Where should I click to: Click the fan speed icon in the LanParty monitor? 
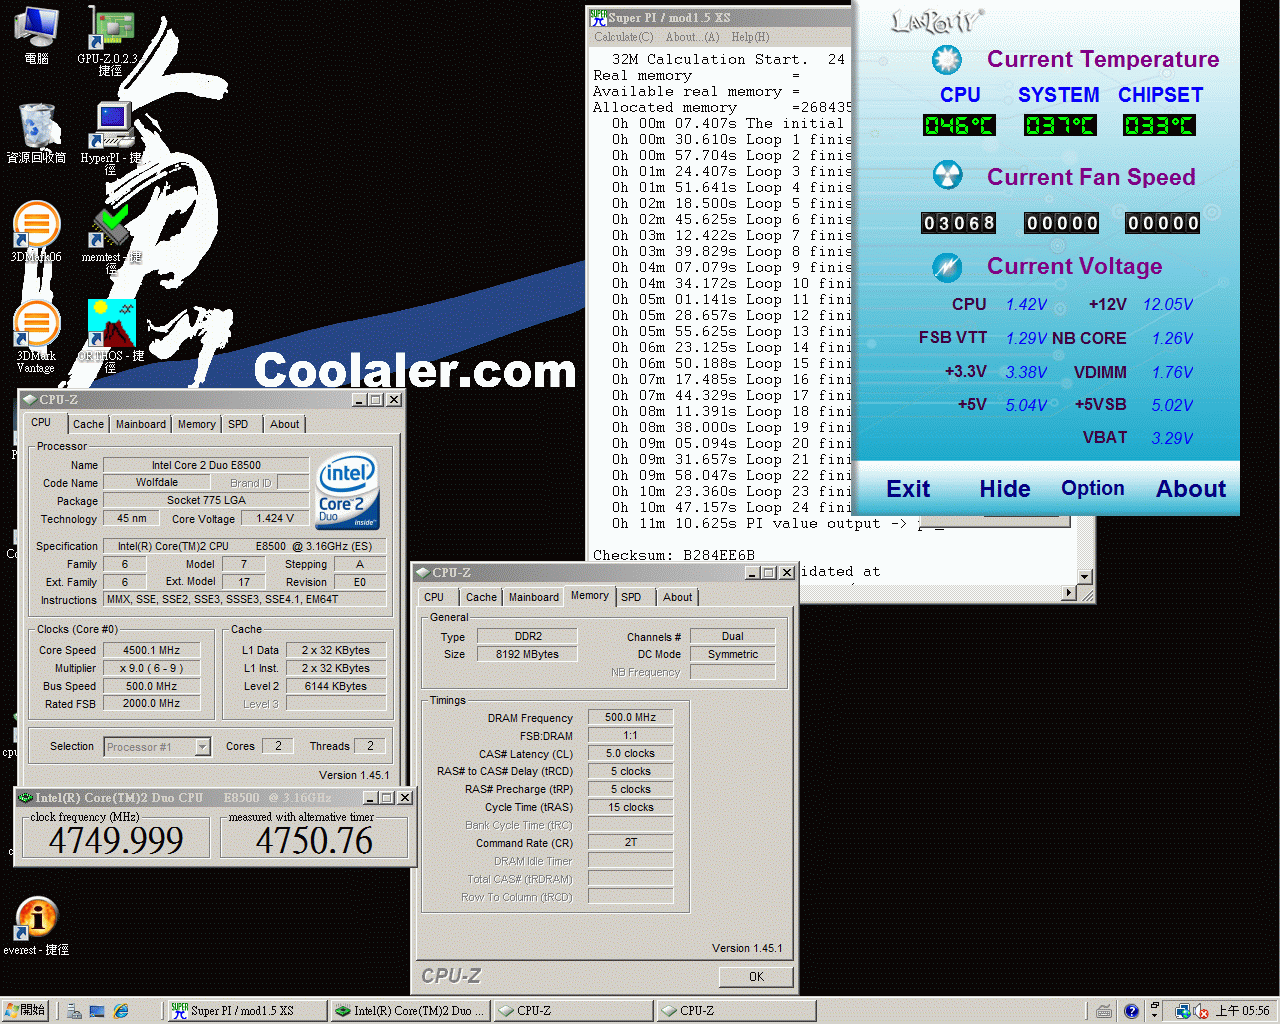point(946,176)
